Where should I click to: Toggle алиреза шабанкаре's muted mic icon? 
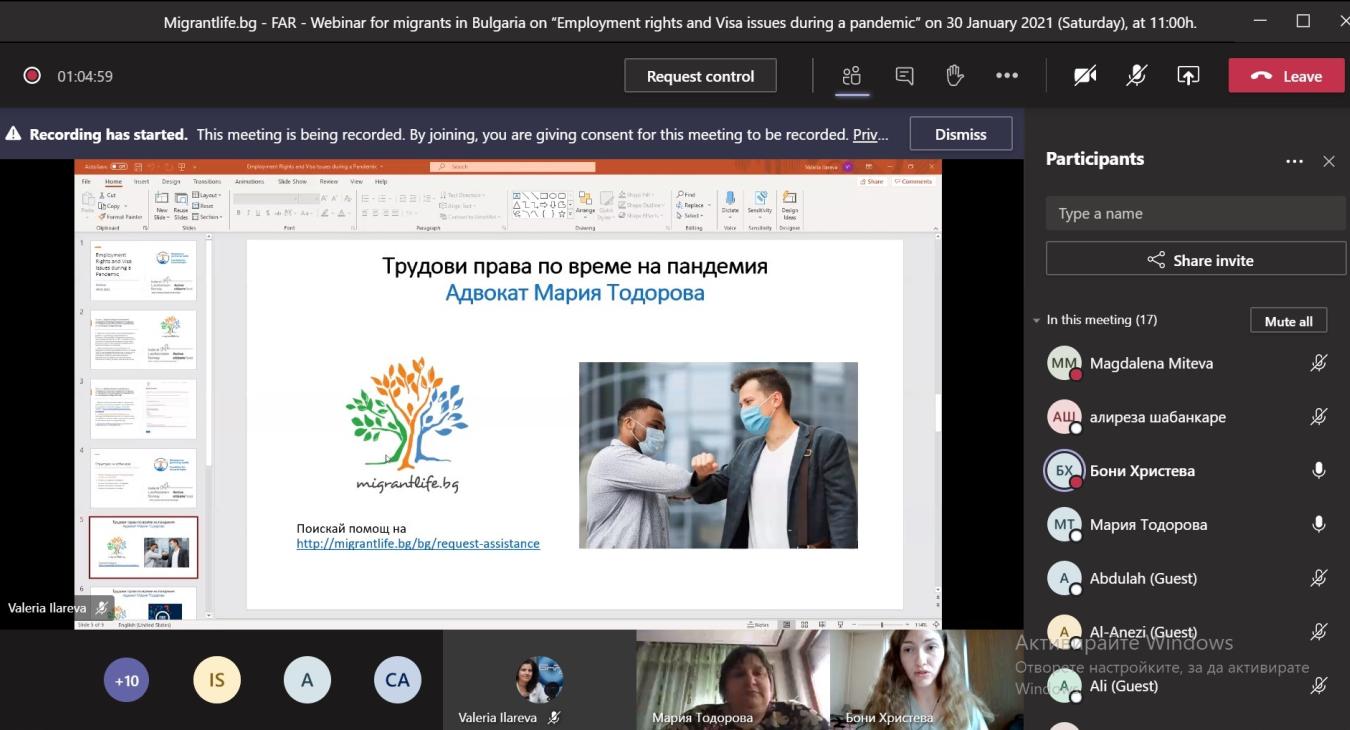coord(1319,417)
